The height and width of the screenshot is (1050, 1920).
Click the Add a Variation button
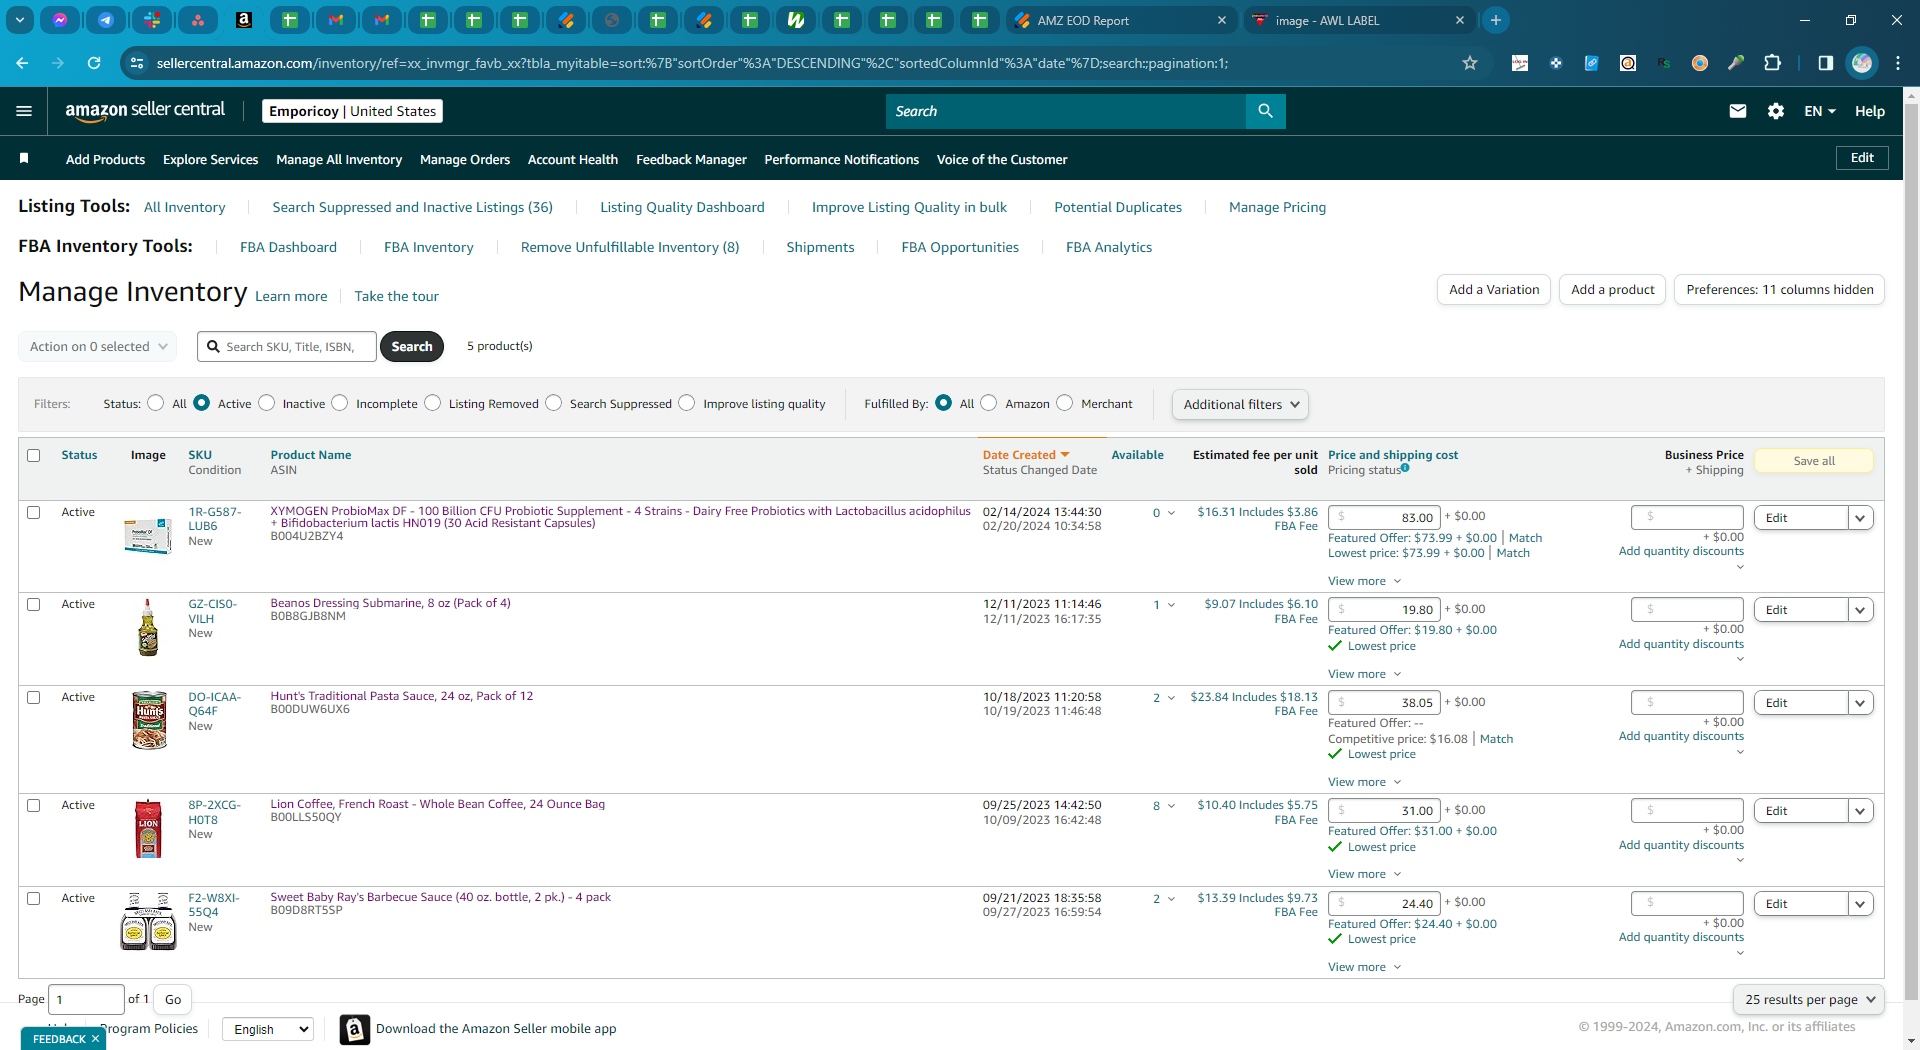click(x=1494, y=290)
